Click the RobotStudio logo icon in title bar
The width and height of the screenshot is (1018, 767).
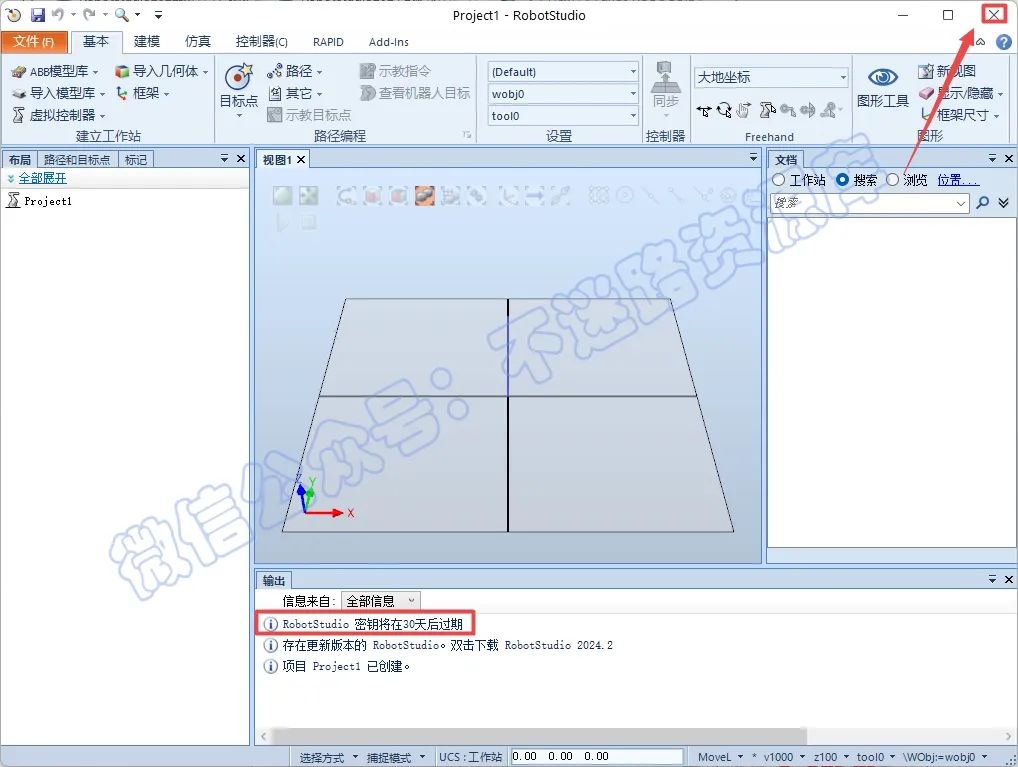pos(14,14)
